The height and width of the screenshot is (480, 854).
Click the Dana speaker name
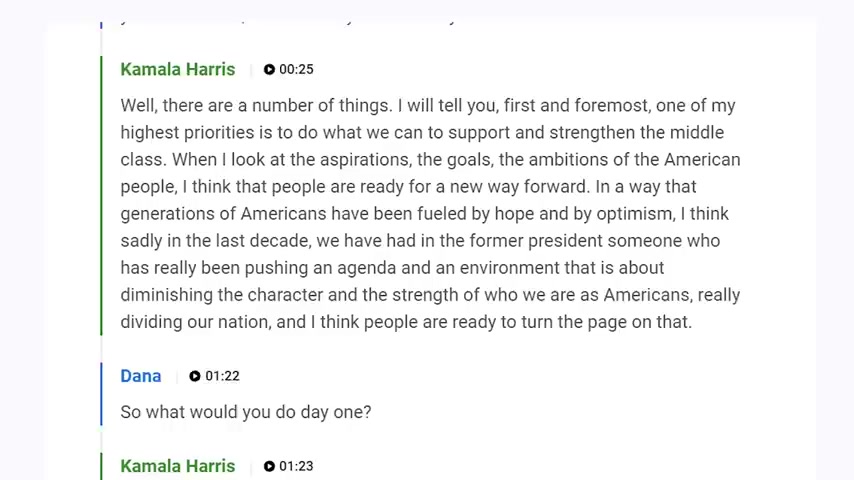(x=141, y=376)
